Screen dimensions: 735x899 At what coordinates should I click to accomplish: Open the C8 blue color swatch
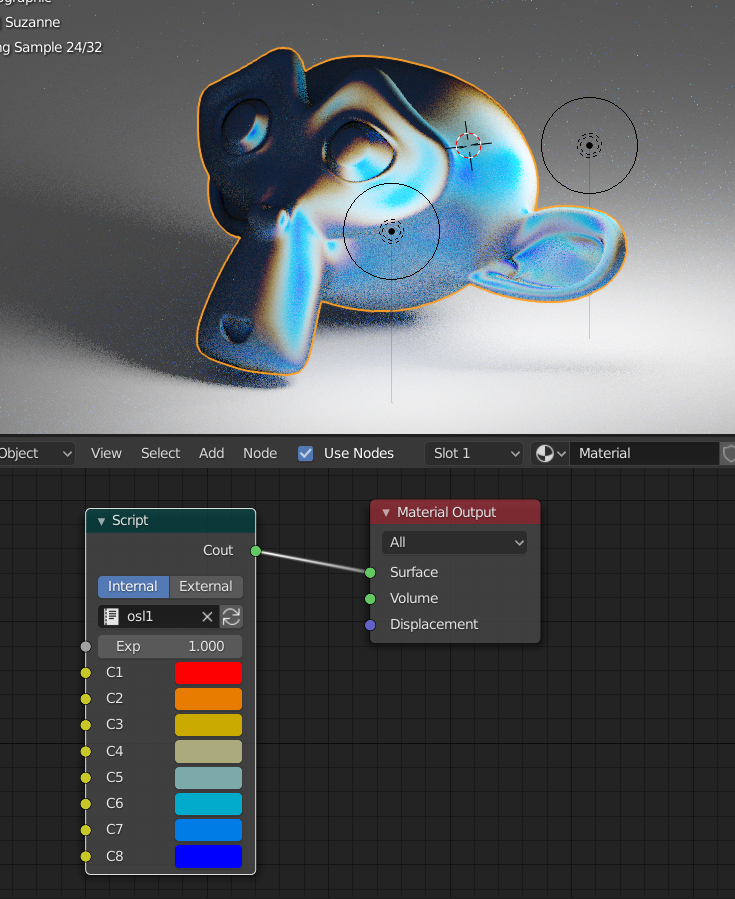208,857
